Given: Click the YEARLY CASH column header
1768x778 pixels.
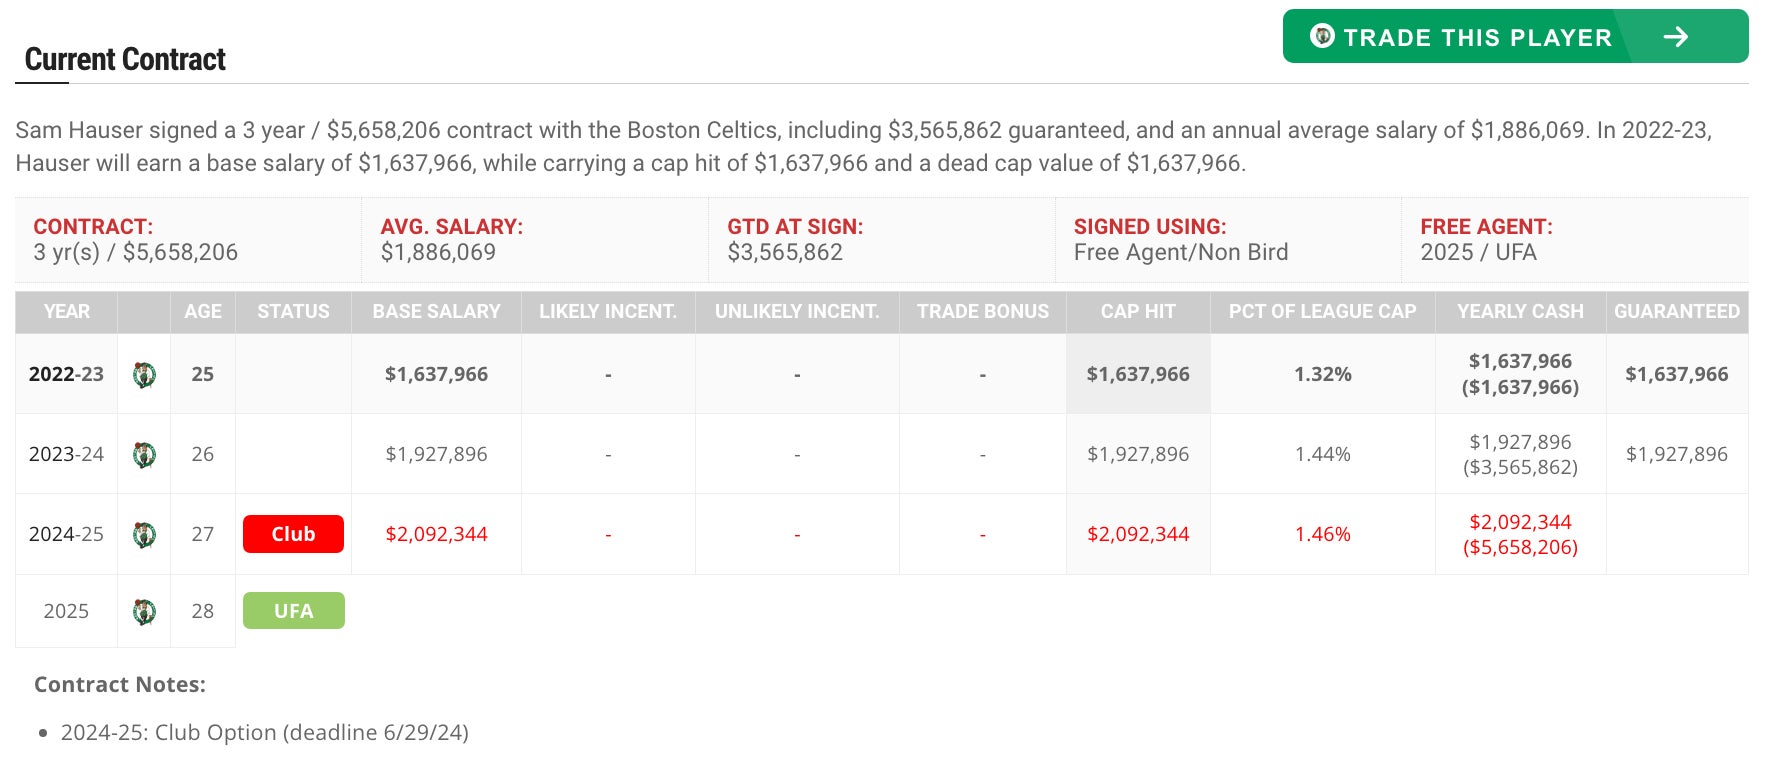Looking at the screenshot, I should [x=1520, y=312].
